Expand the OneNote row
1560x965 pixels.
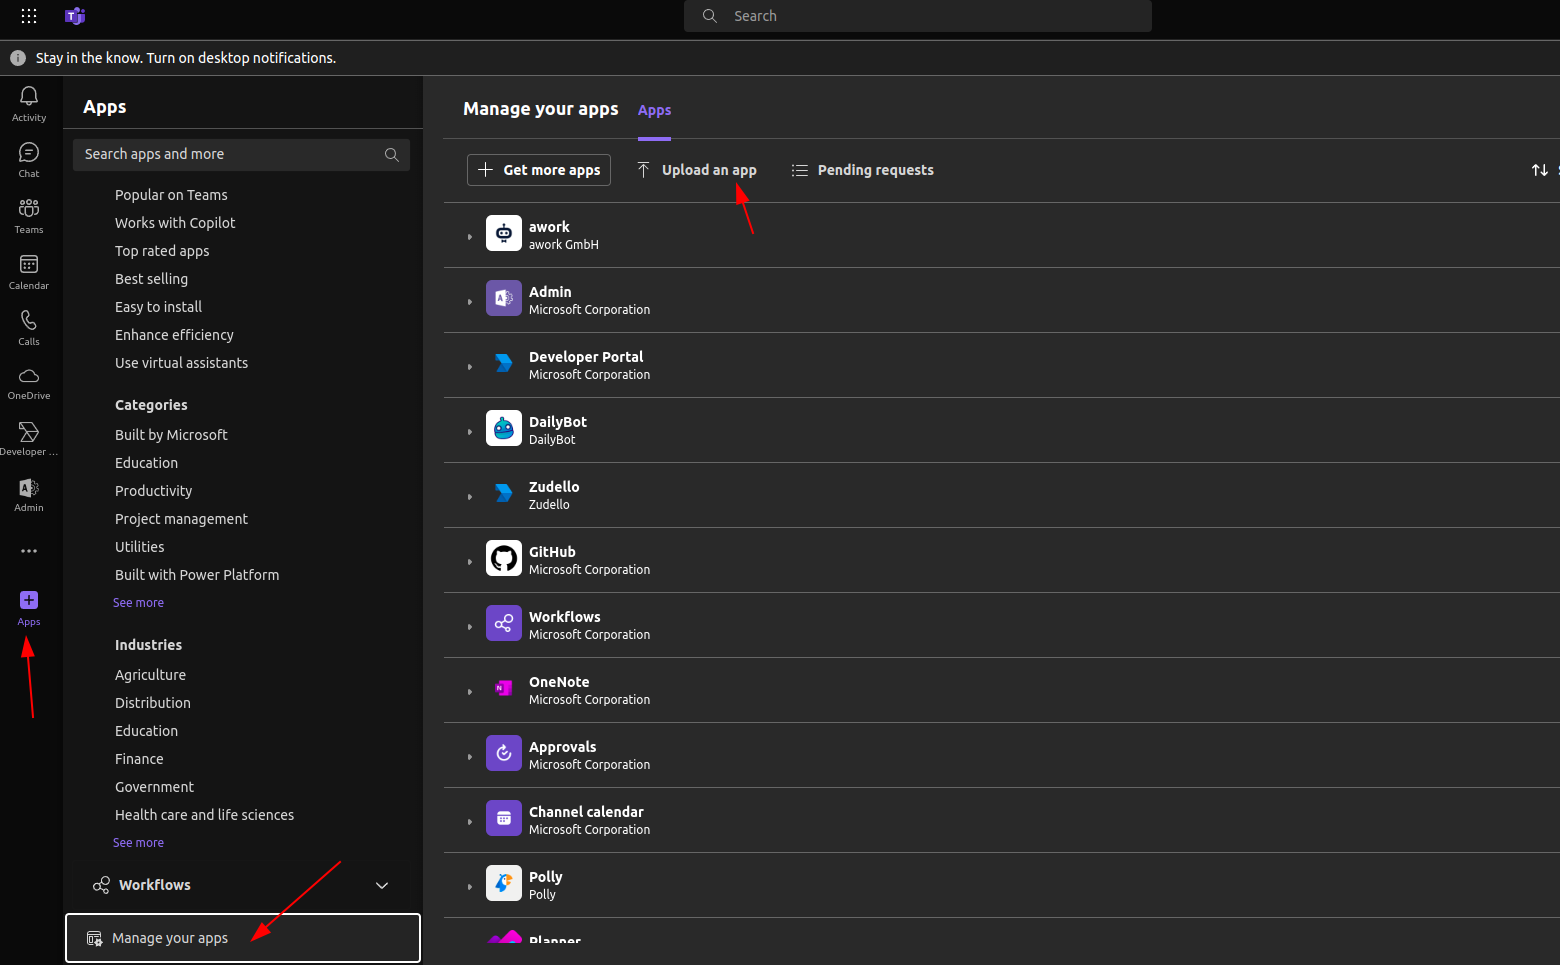point(469,692)
